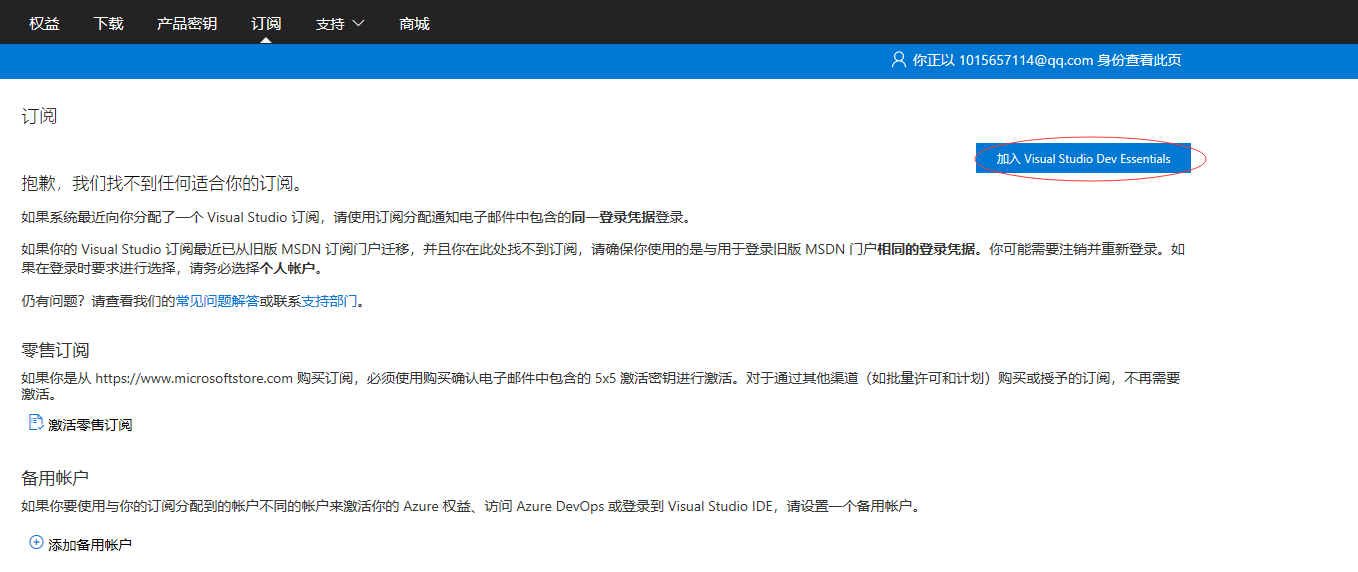Screen dimensions: 1358x572
Task: Click the 零售订阅 section heading
Action: pos(56,350)
